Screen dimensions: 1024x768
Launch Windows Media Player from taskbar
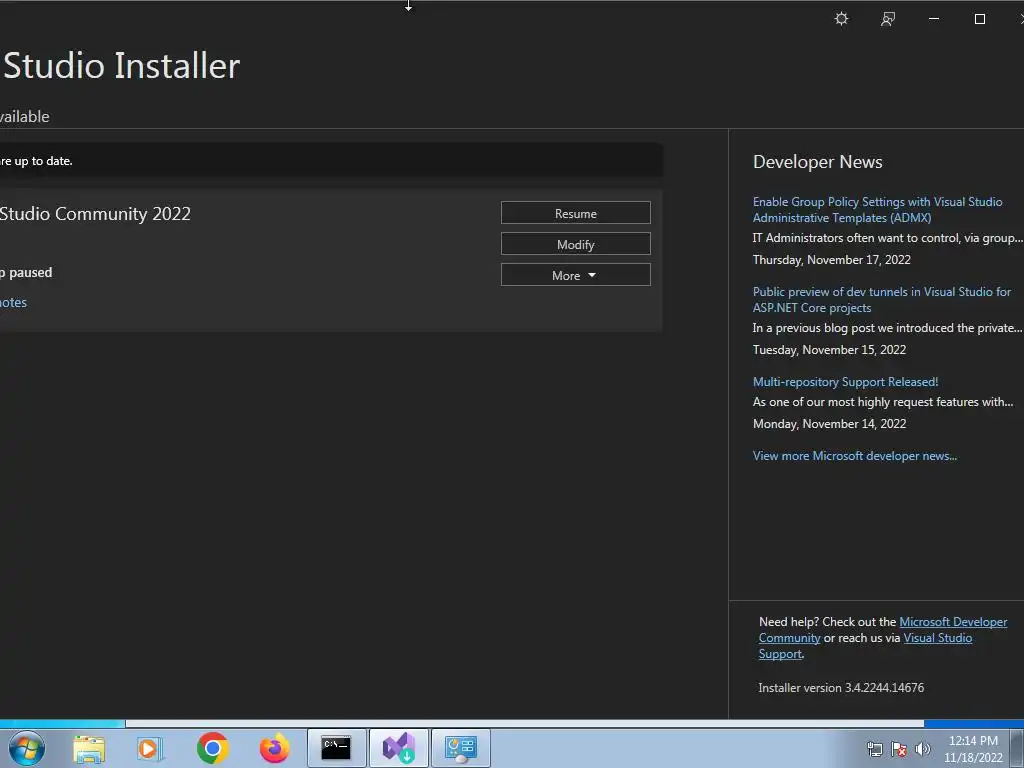click(x=149, y=748)
